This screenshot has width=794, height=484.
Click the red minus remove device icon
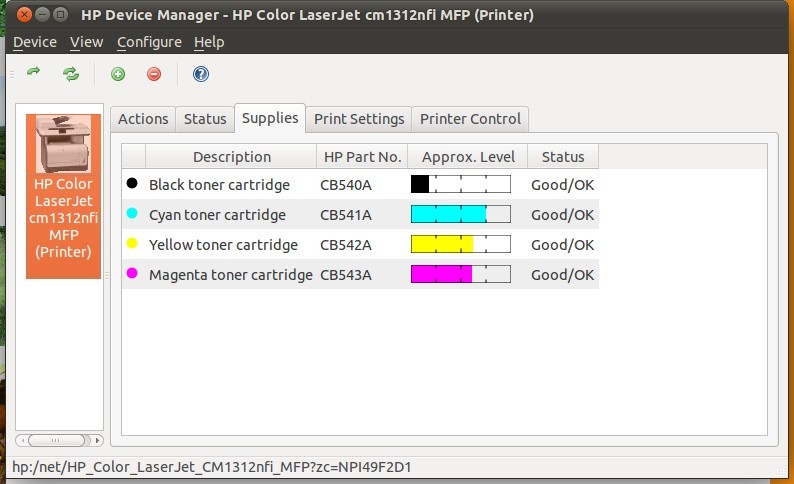[x=154, y=74]
